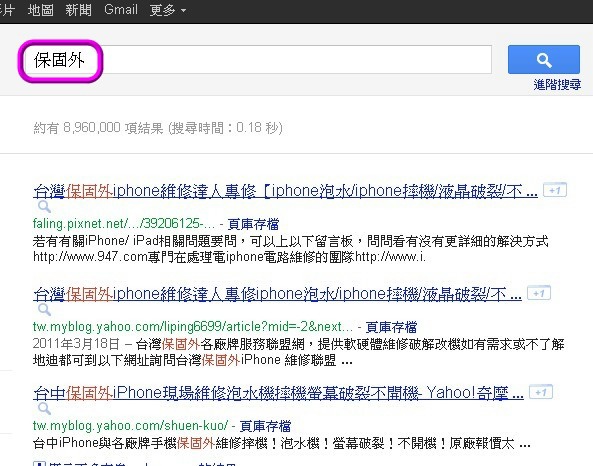The height and width of the screenshot is (466, 593).
Task: Click the green URL faling.pixnet.net/.../39206125
Action: (124, 224)
